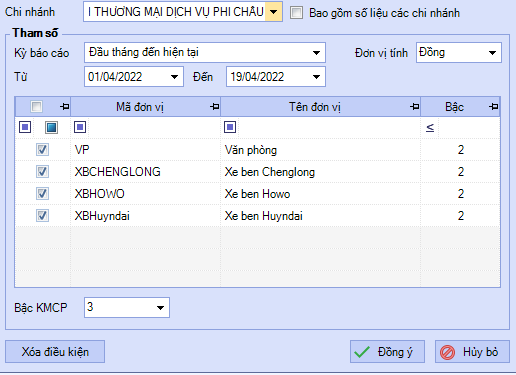Click the Bậc filter field
The width and height of the screenshot is (516, 375).
point(469,127)
